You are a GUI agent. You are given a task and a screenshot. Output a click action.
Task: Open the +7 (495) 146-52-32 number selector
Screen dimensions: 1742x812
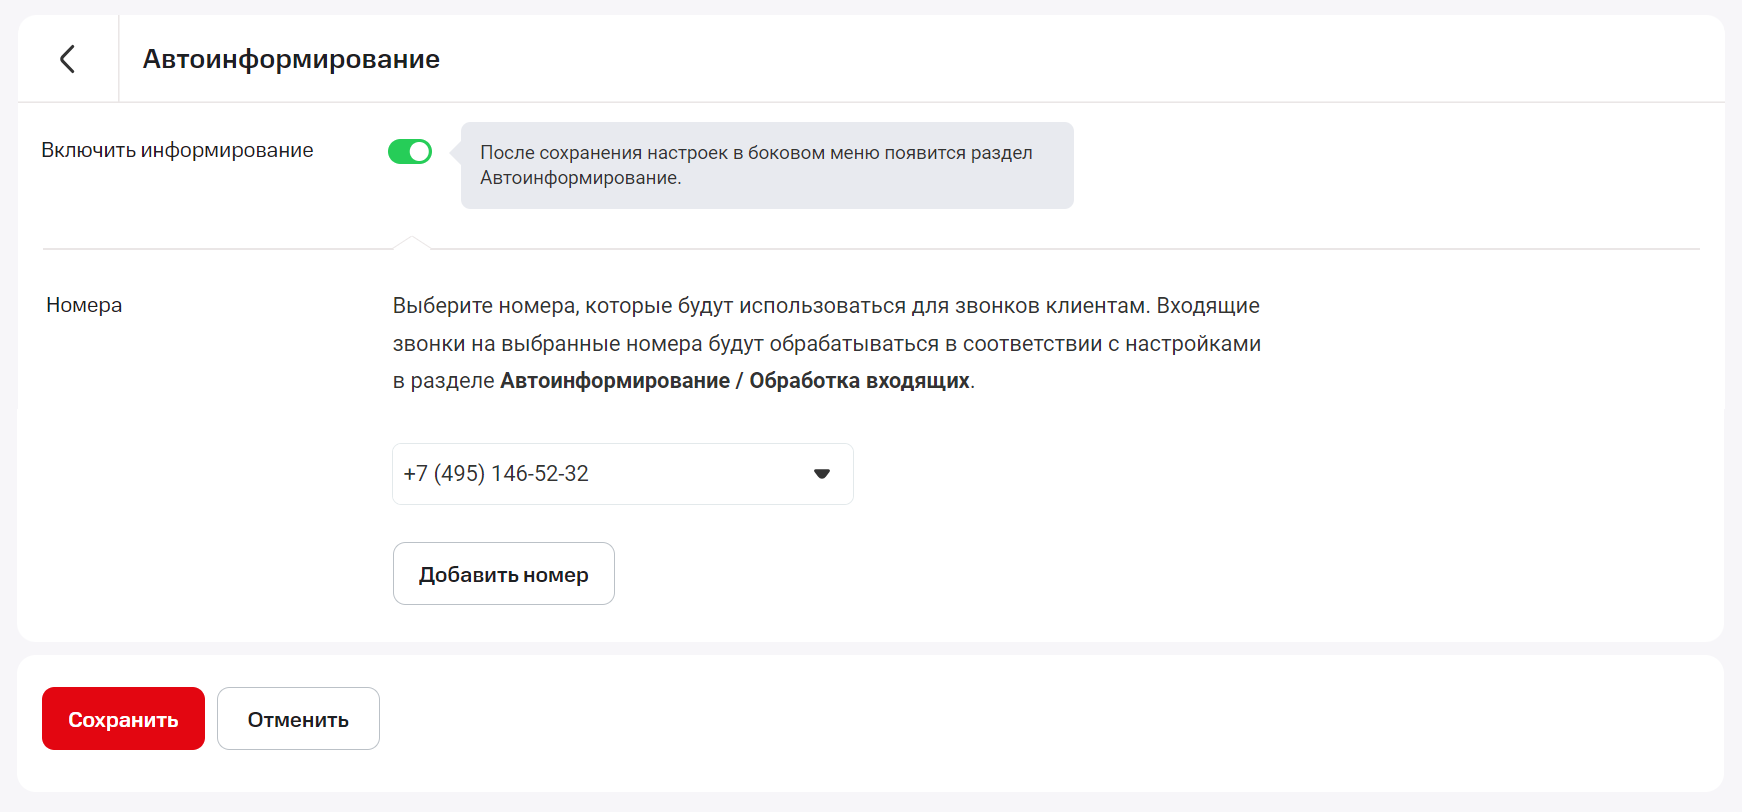click(x=622, y=474)
